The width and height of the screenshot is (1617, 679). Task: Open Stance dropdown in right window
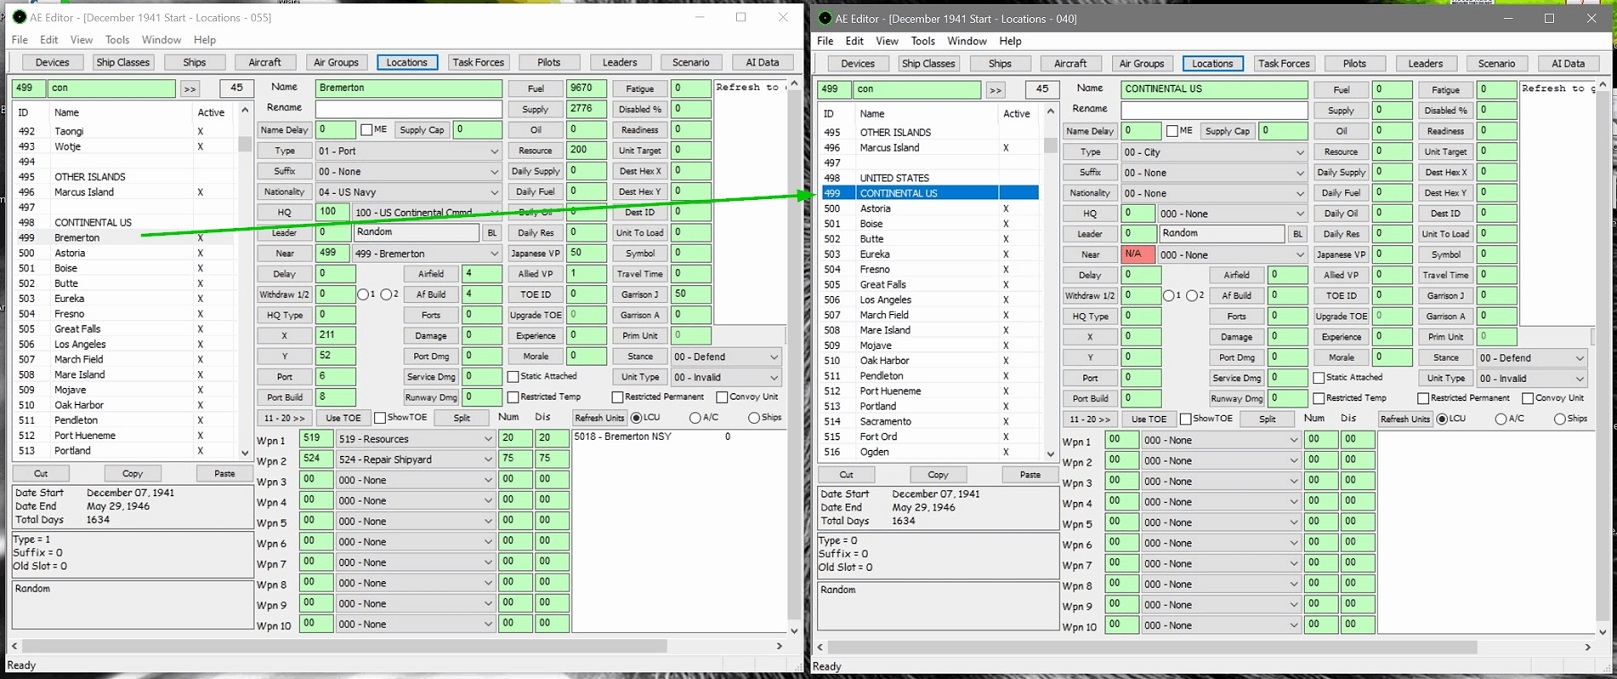tap(1532, 357)
